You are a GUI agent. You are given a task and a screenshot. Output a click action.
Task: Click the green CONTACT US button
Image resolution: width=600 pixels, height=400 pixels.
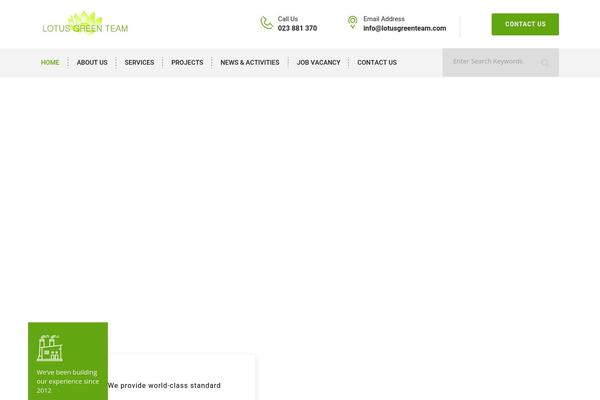point(525,24)
